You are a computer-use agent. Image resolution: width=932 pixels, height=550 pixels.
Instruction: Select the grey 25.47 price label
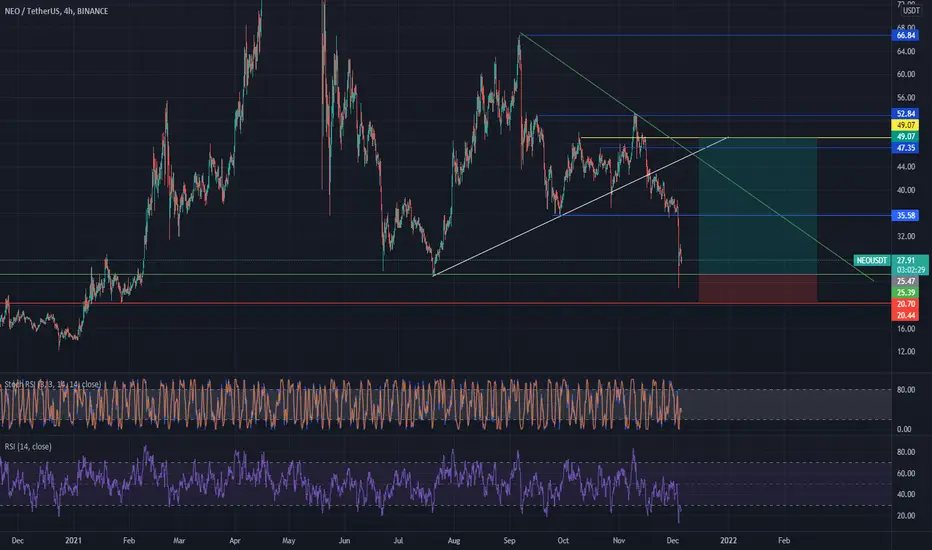pyautogui.click(x=905, y=281)
